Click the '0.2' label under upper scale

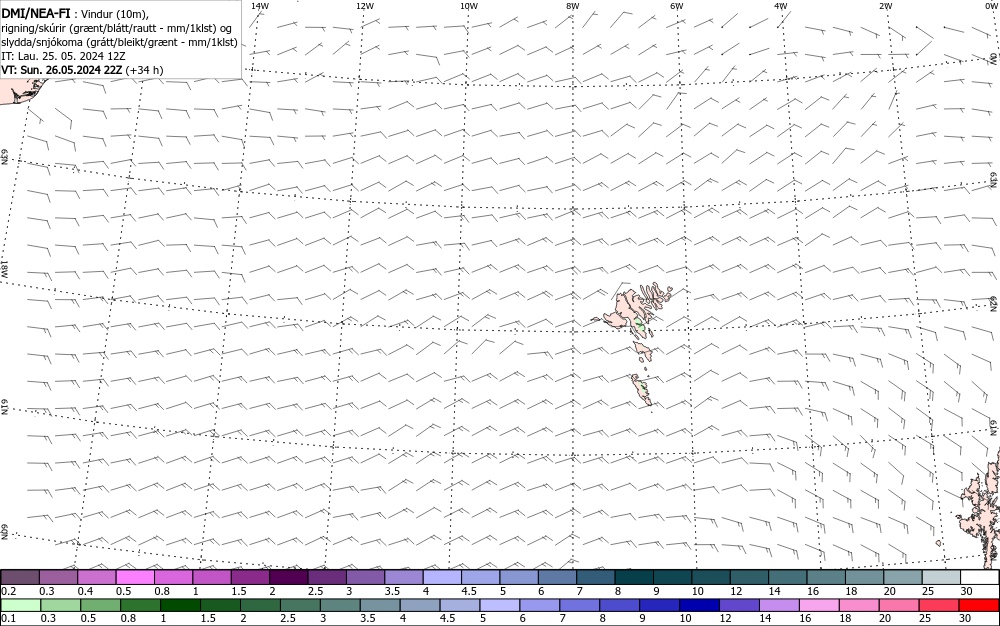tap(9, 591)
